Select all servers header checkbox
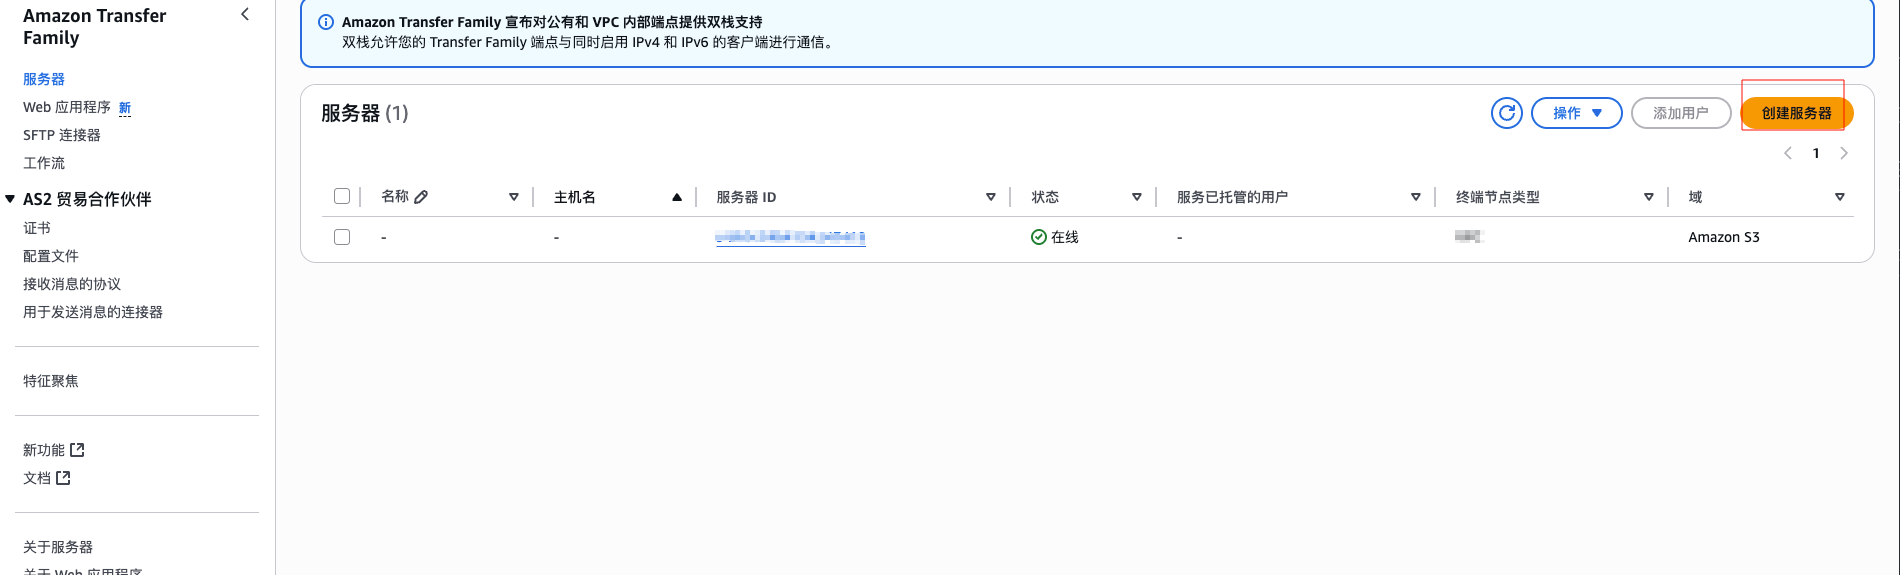Screen dimensions: 1900x575 point(342,196)
